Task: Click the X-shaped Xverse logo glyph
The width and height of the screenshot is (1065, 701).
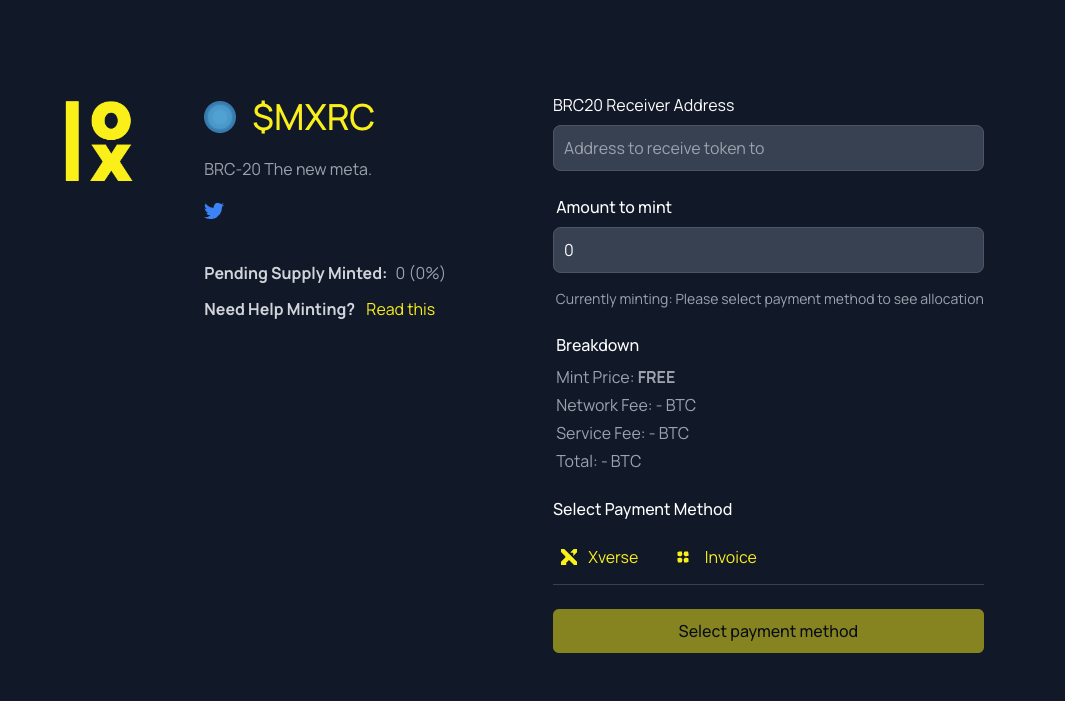Action: click(569, 557)
